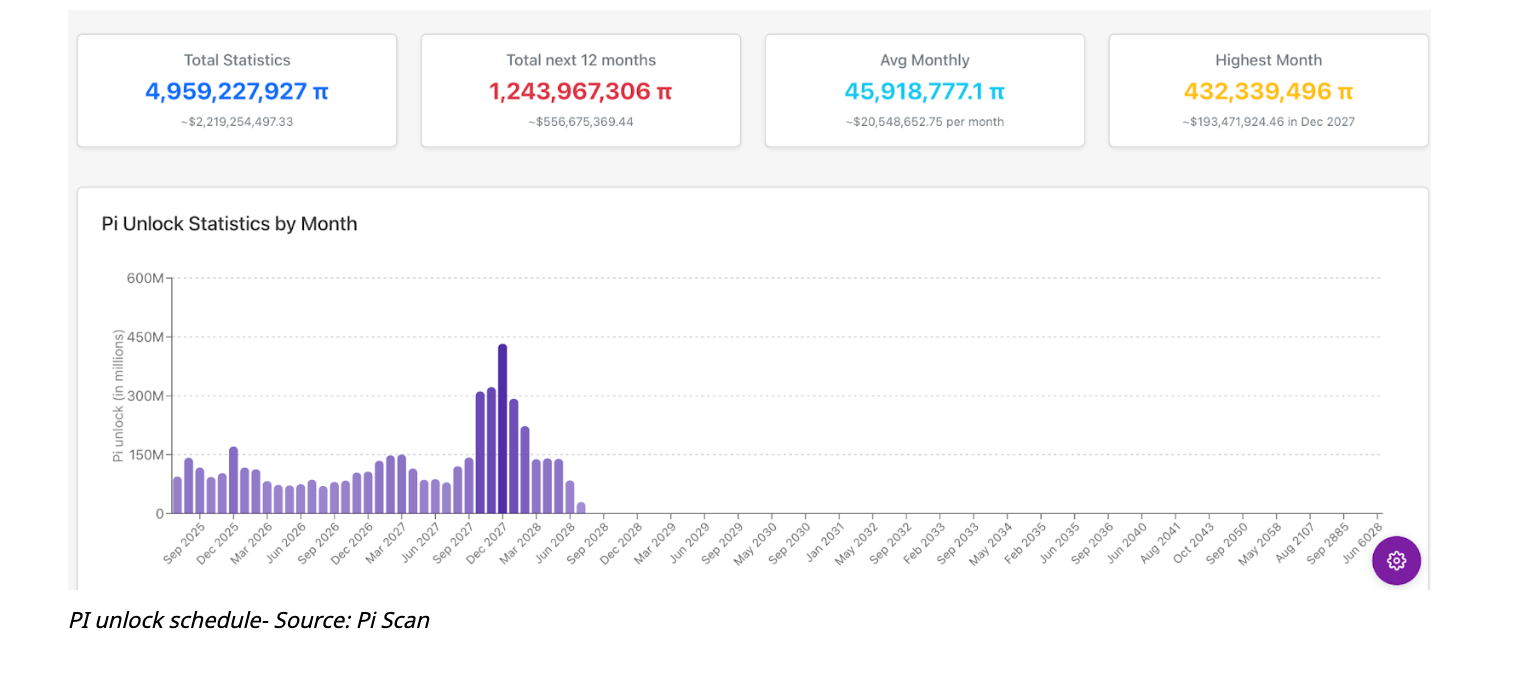
Task: Click the red 1,243,967,306 π value
Action: point(580,92)
